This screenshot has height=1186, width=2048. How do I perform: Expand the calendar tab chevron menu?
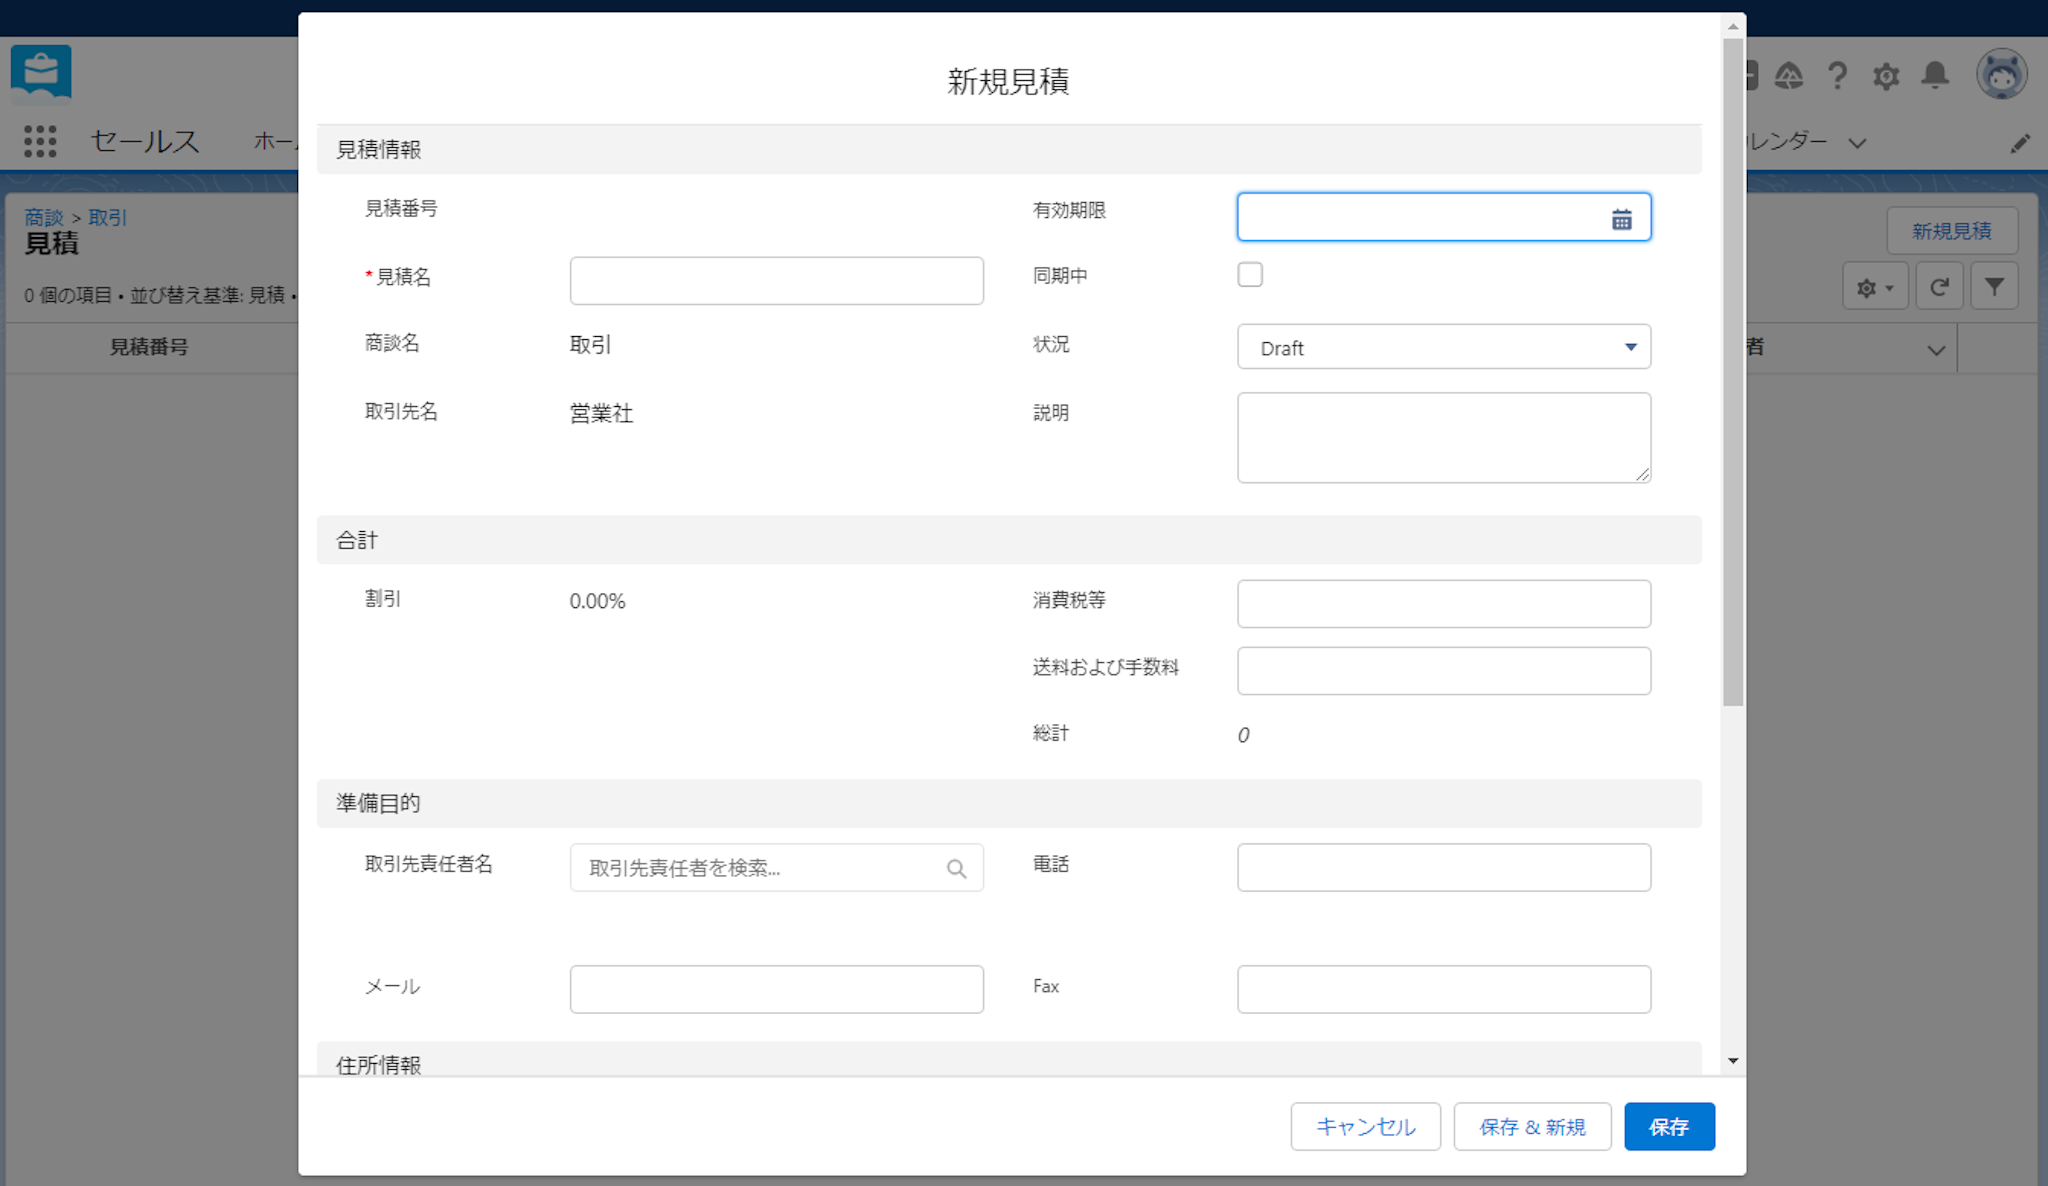point(1857,143)
